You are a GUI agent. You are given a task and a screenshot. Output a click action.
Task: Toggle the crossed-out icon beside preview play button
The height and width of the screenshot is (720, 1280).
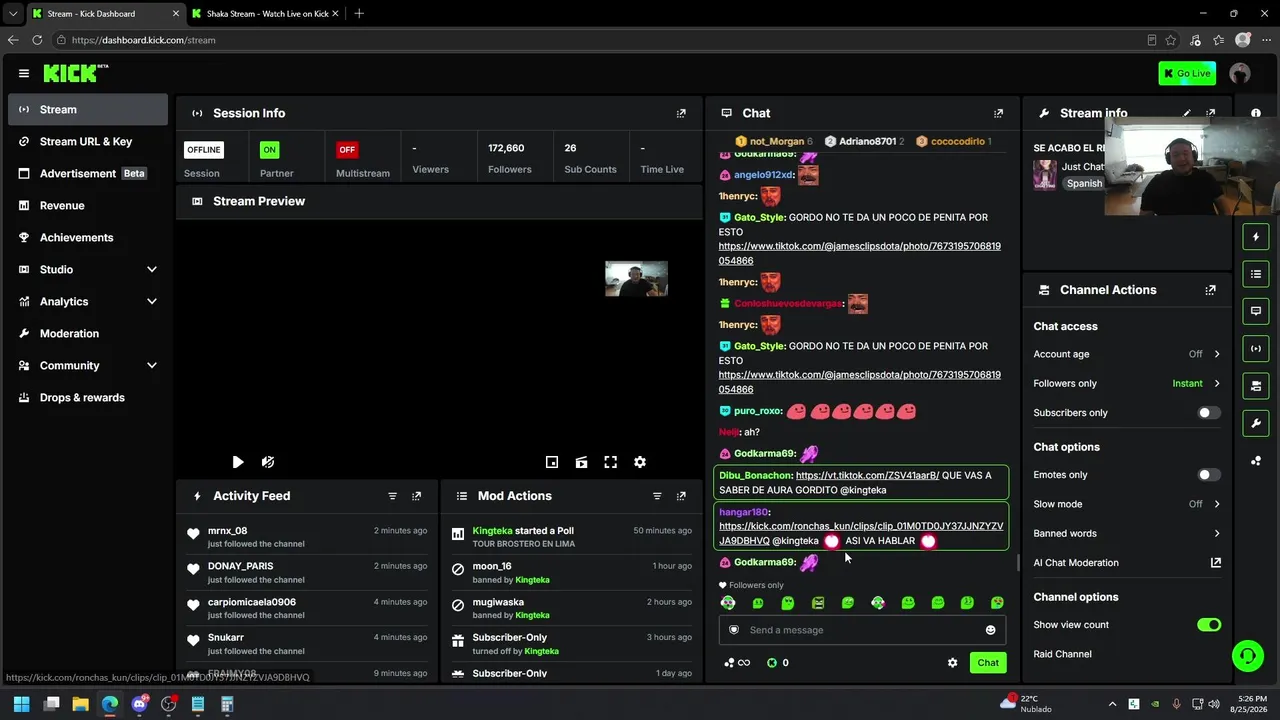(x=268, y=462)
